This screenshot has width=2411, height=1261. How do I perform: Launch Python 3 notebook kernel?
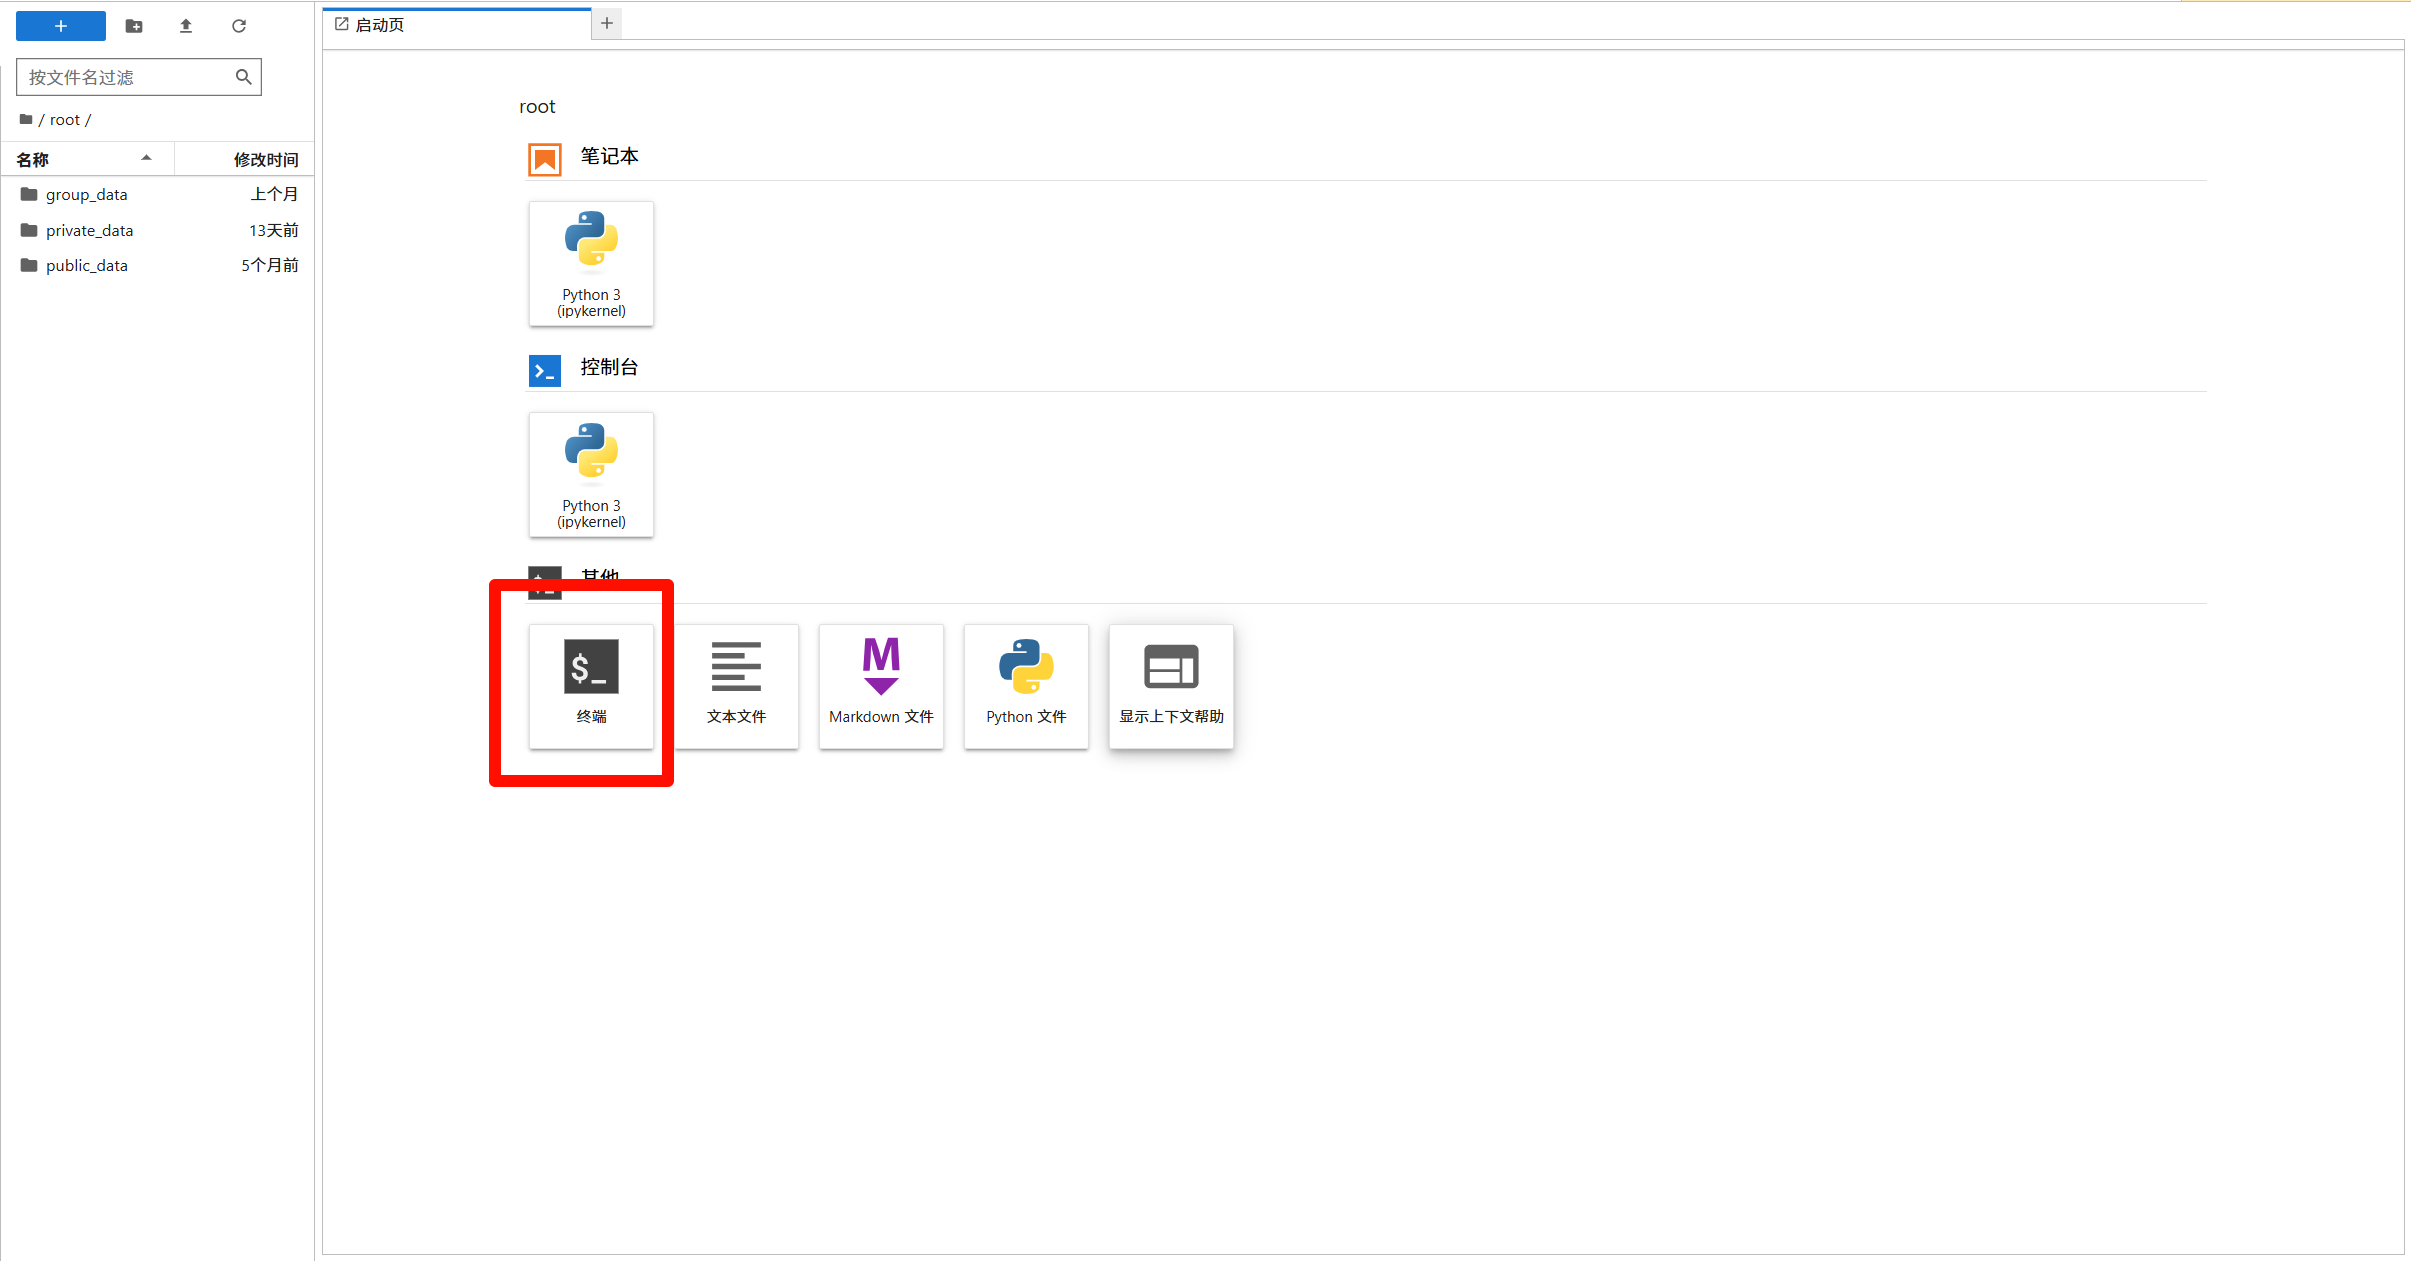tap(591, 264)
